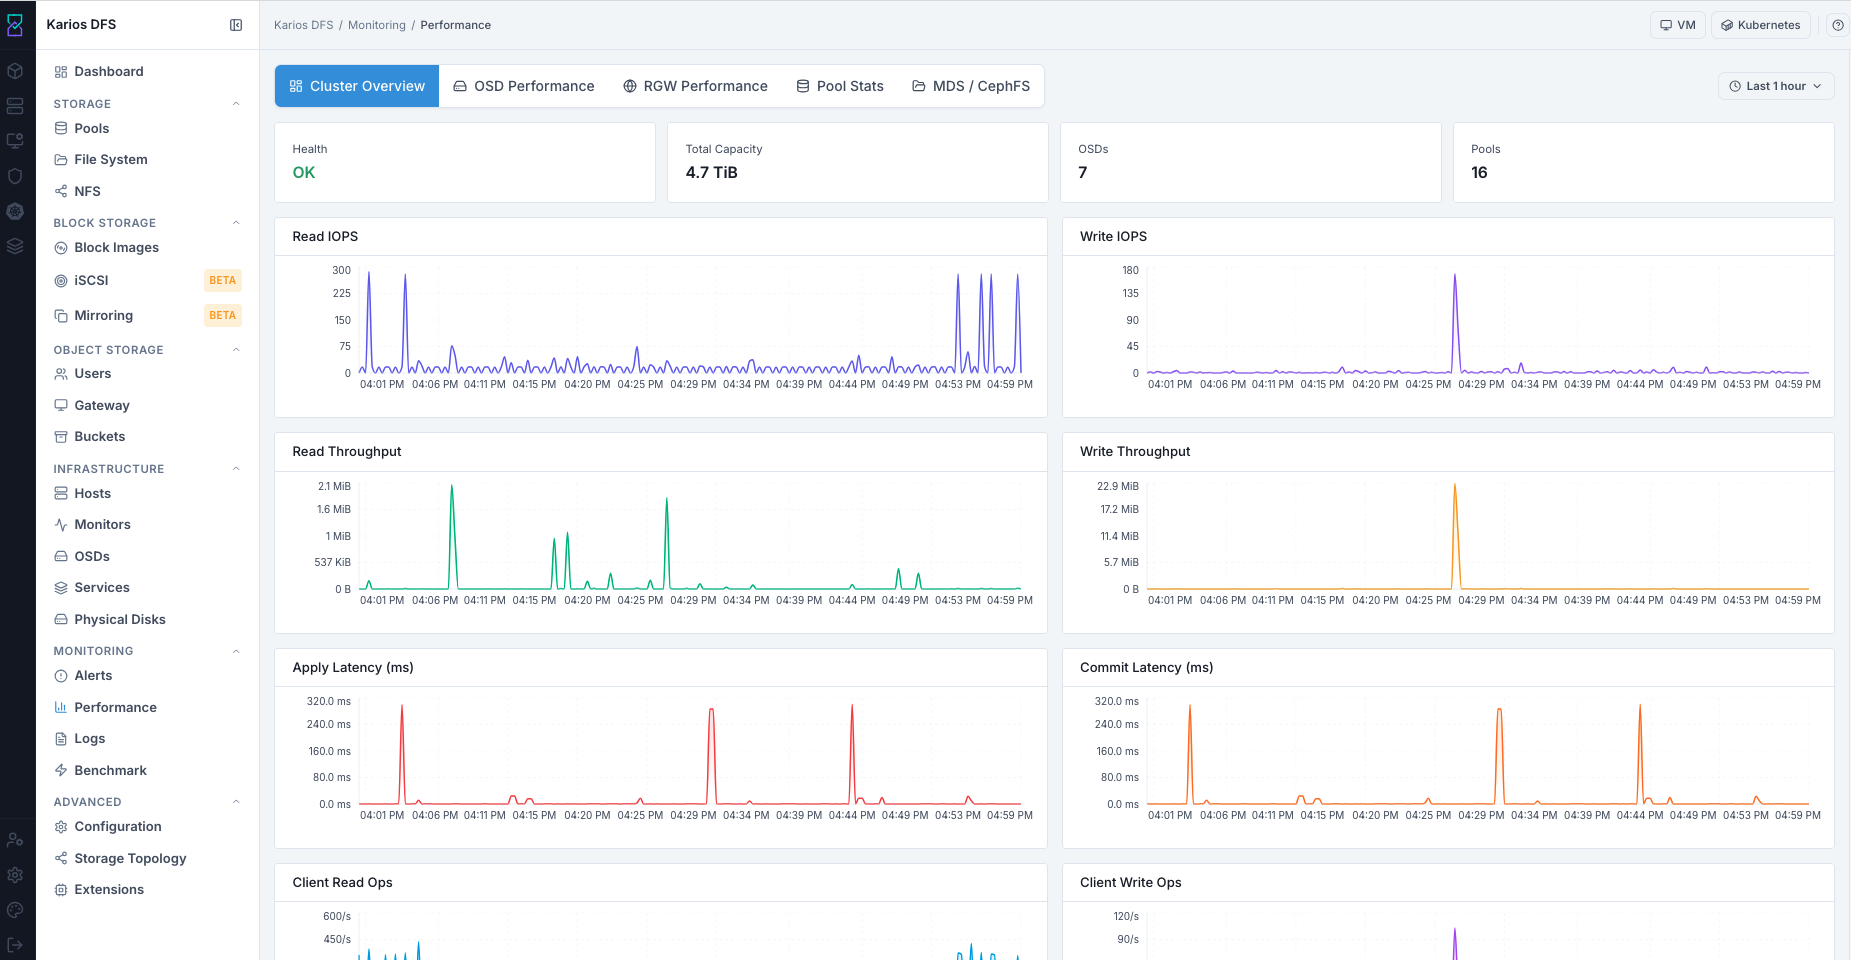Image resolution: width=1851 pixels, height=960 pixels.
Task: Click the Karios logo icon in the rail
Action: [x=15, y=25]
